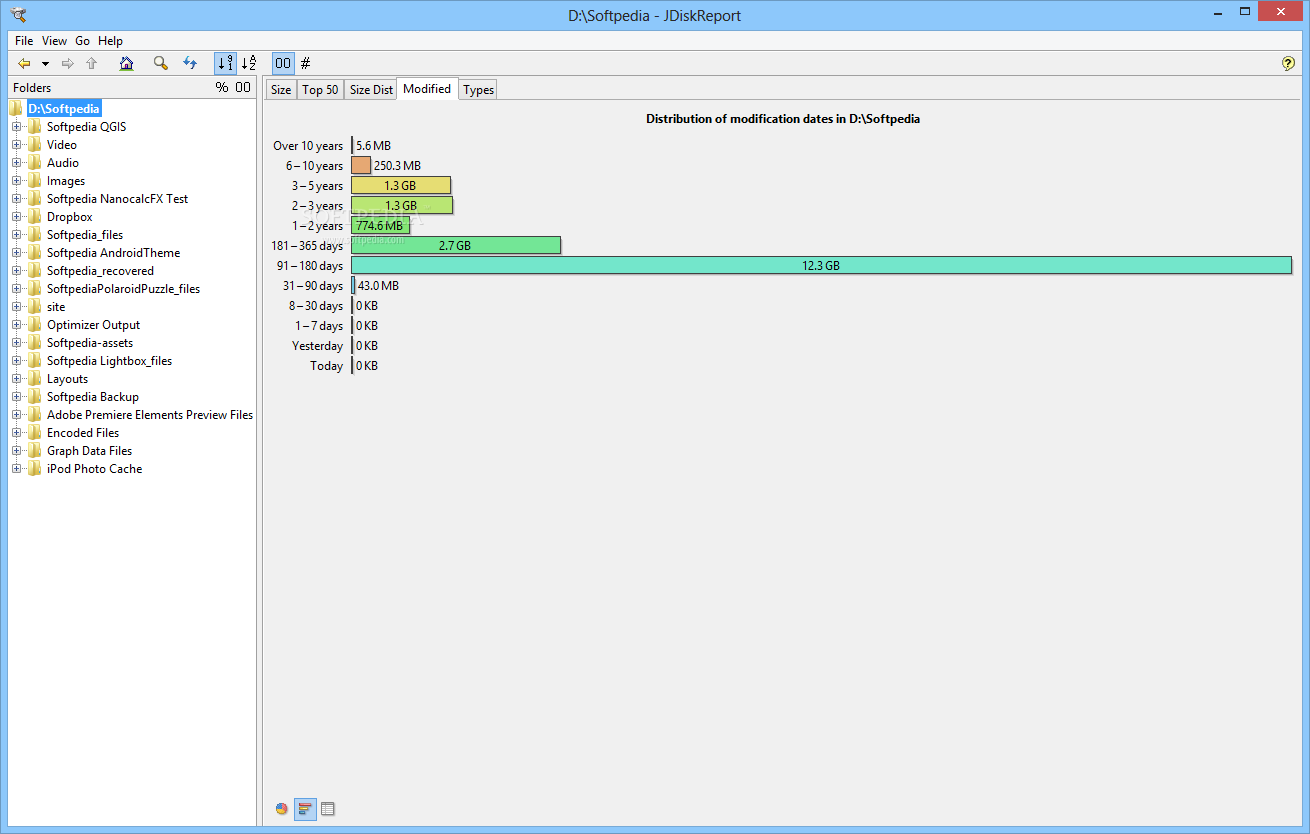Expand the Layouts folder node
The image size is (1310, 834).
pos(16,379)
